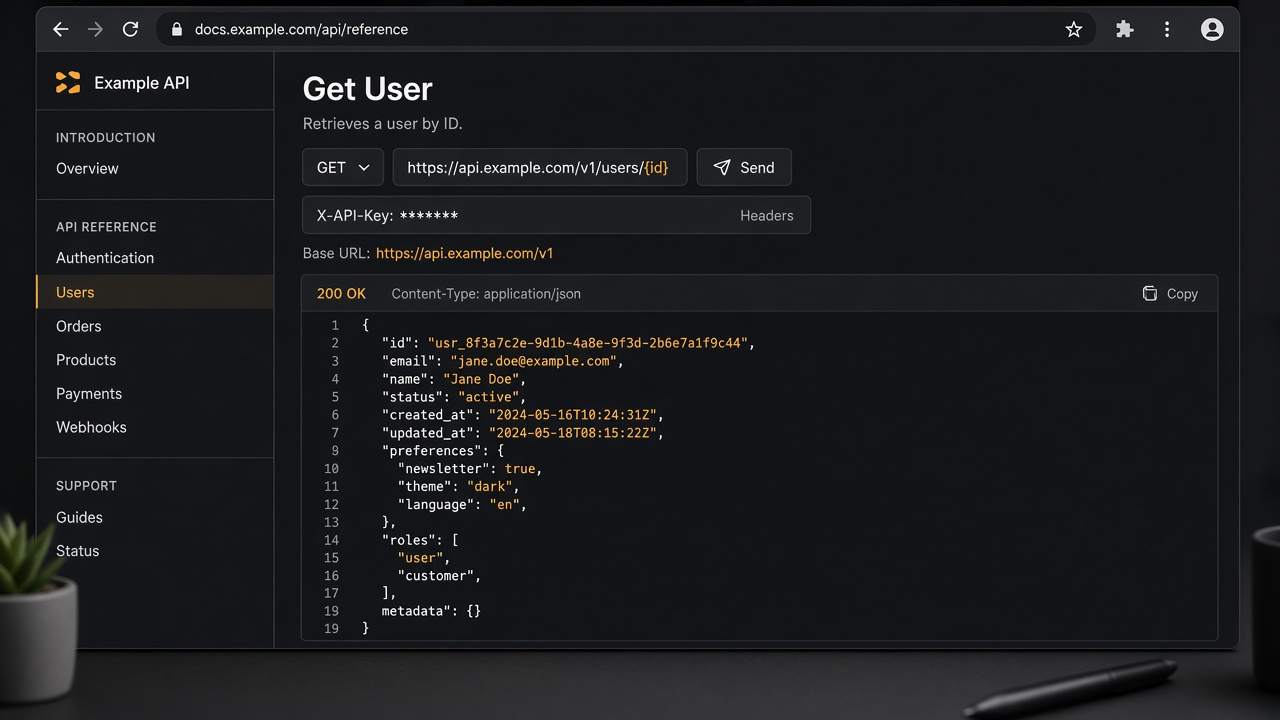Click the Example API title
The width and height of the screenshot is (1280, 720).
click(x=142, y=83)
